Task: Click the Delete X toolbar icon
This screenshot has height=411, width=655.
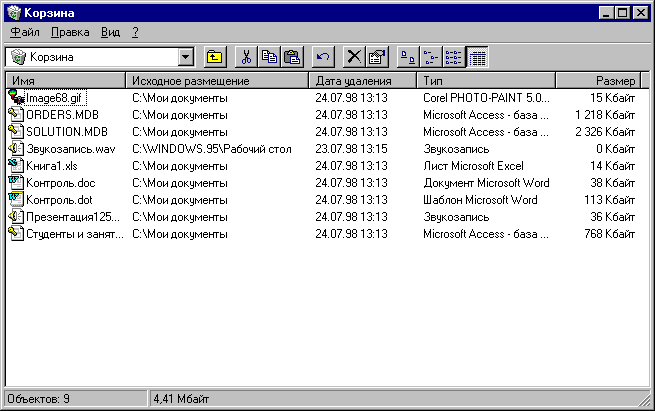Action: click(354, 57)
